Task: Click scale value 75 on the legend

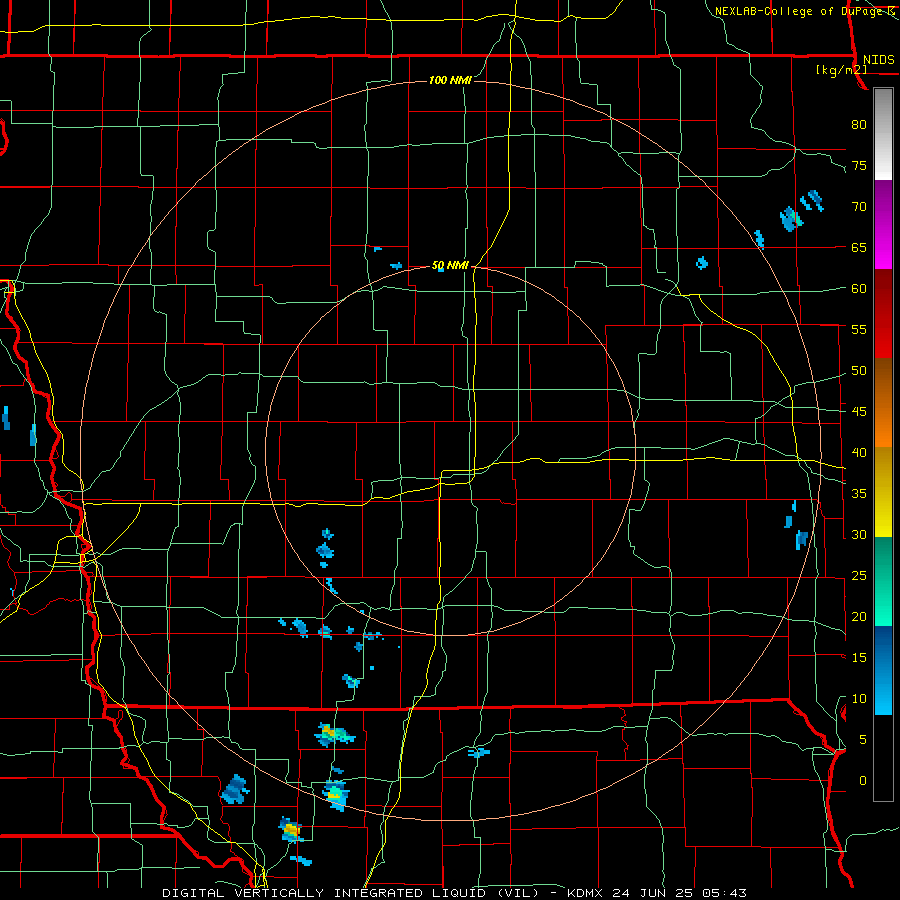Action: point(859,165)
